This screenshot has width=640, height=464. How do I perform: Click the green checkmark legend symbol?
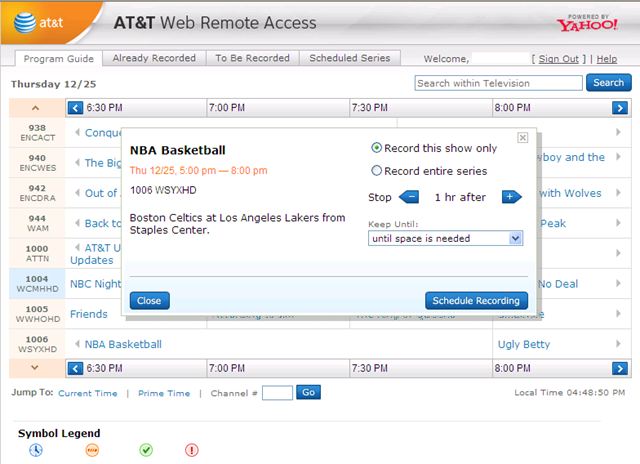pyautogui.click(x=146, y=450)
